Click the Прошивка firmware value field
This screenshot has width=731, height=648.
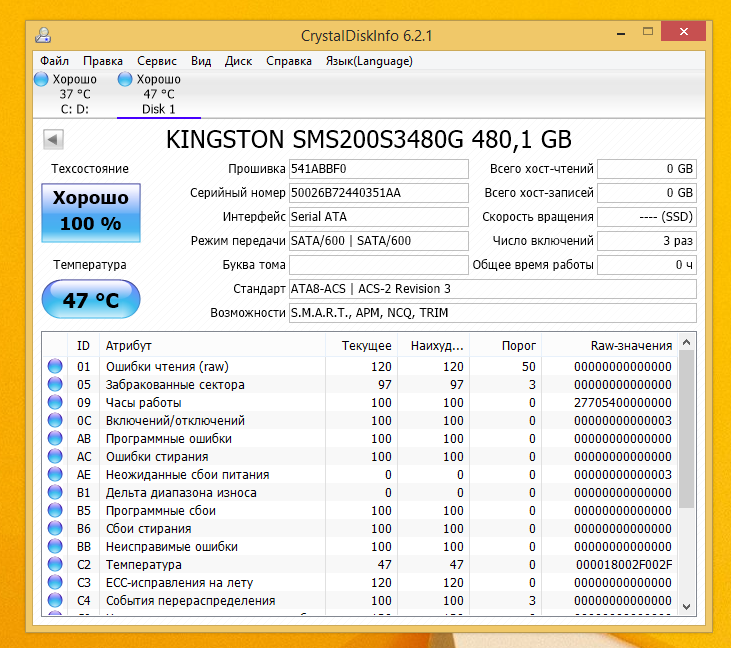coord(378,169)
